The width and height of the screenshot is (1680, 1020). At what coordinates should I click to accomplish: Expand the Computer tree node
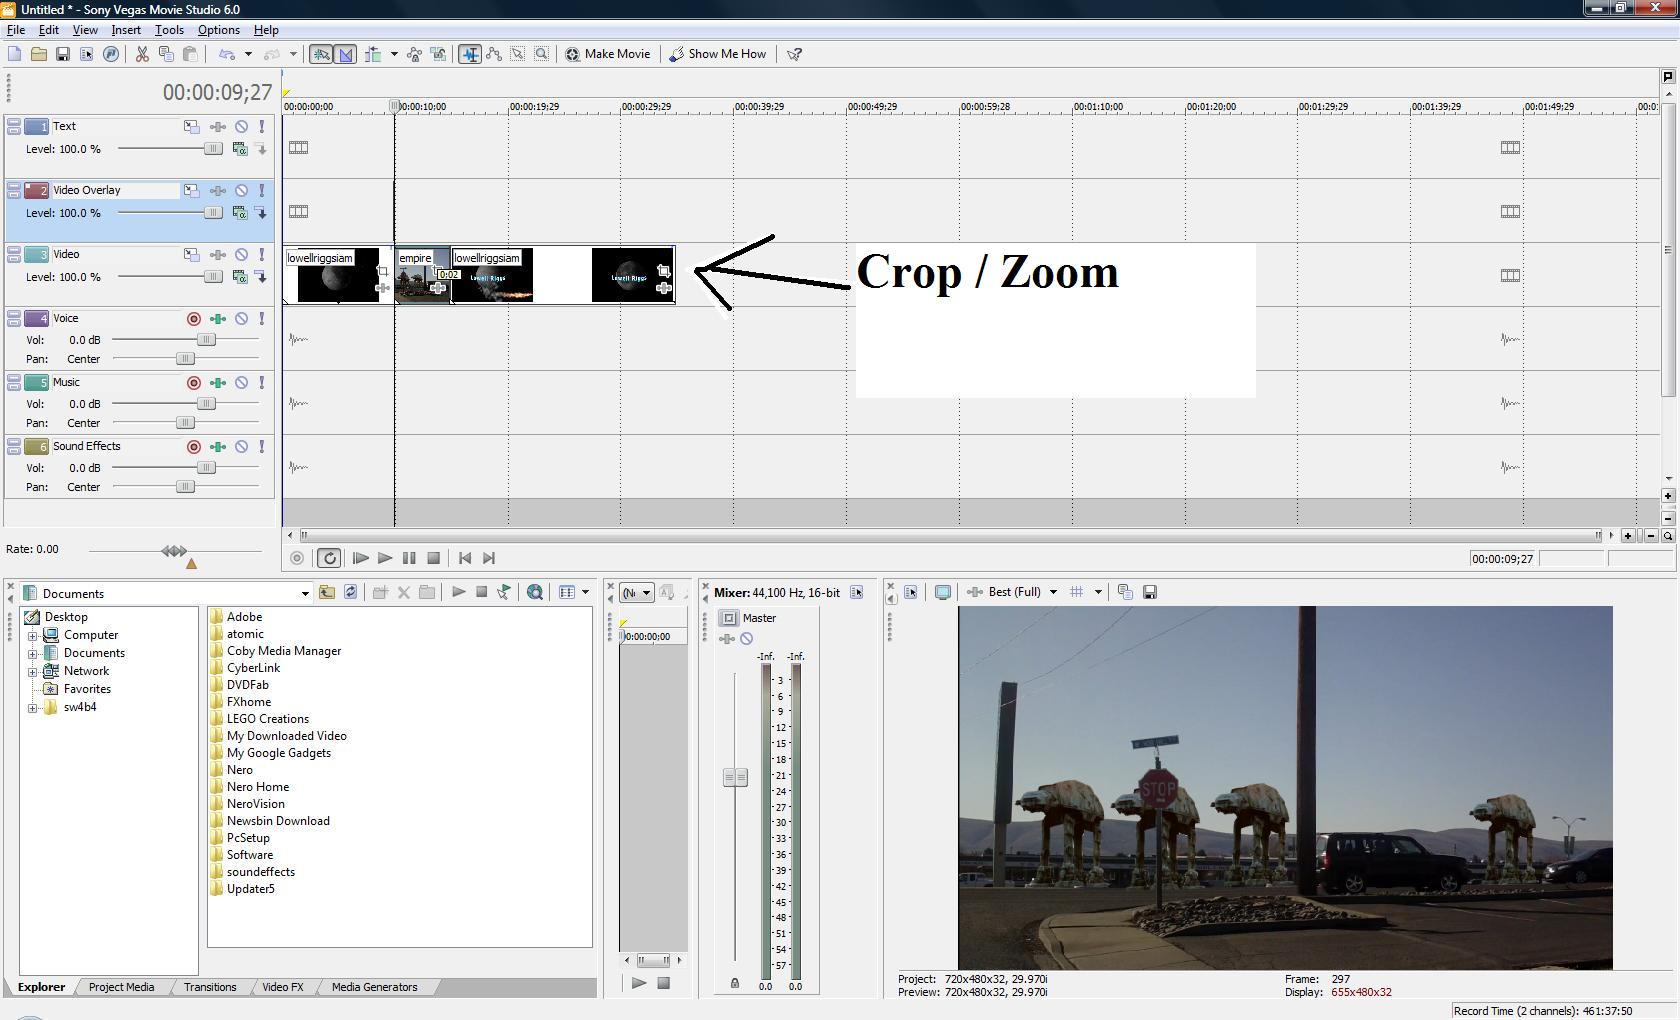pyautogui.click(x=32, y=635)
